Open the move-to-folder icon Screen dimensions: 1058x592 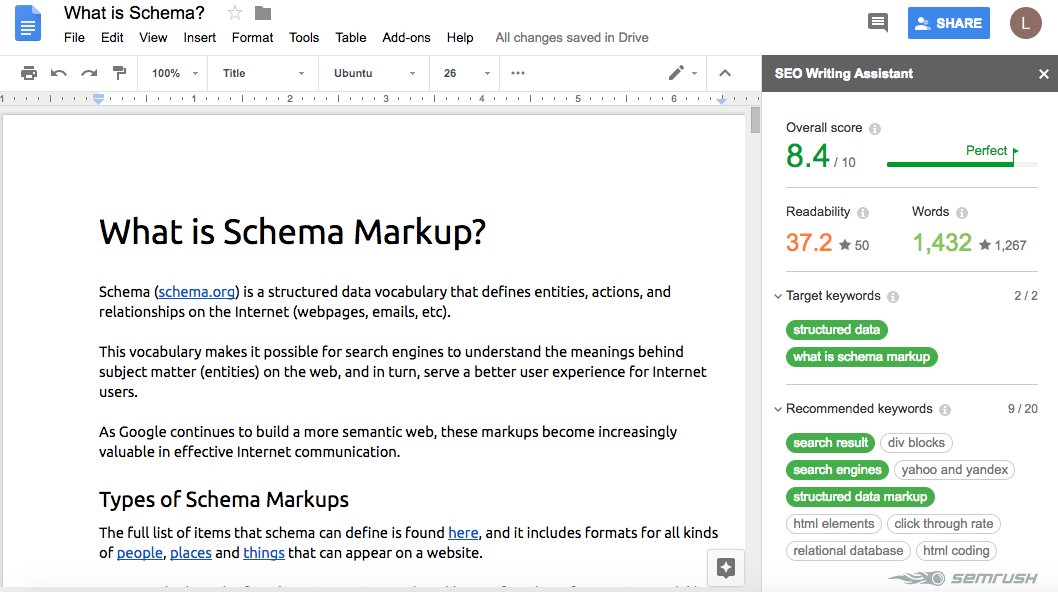[263, 13]
